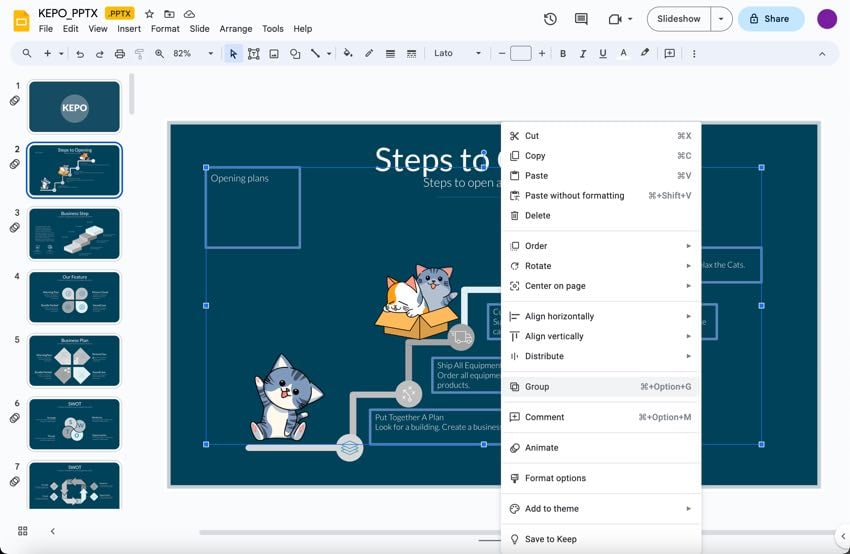Image resolution: width=850 pixels, height=554 pixels.
Task: Select the paint format roller icon
Action: (137, 54)
